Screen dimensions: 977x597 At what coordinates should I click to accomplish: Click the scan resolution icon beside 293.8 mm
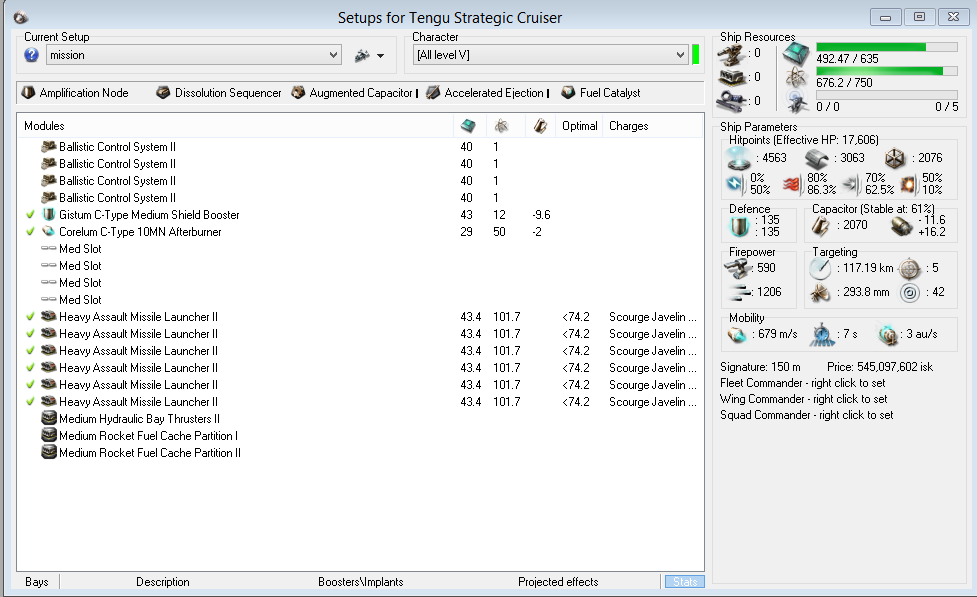(820, 292)
